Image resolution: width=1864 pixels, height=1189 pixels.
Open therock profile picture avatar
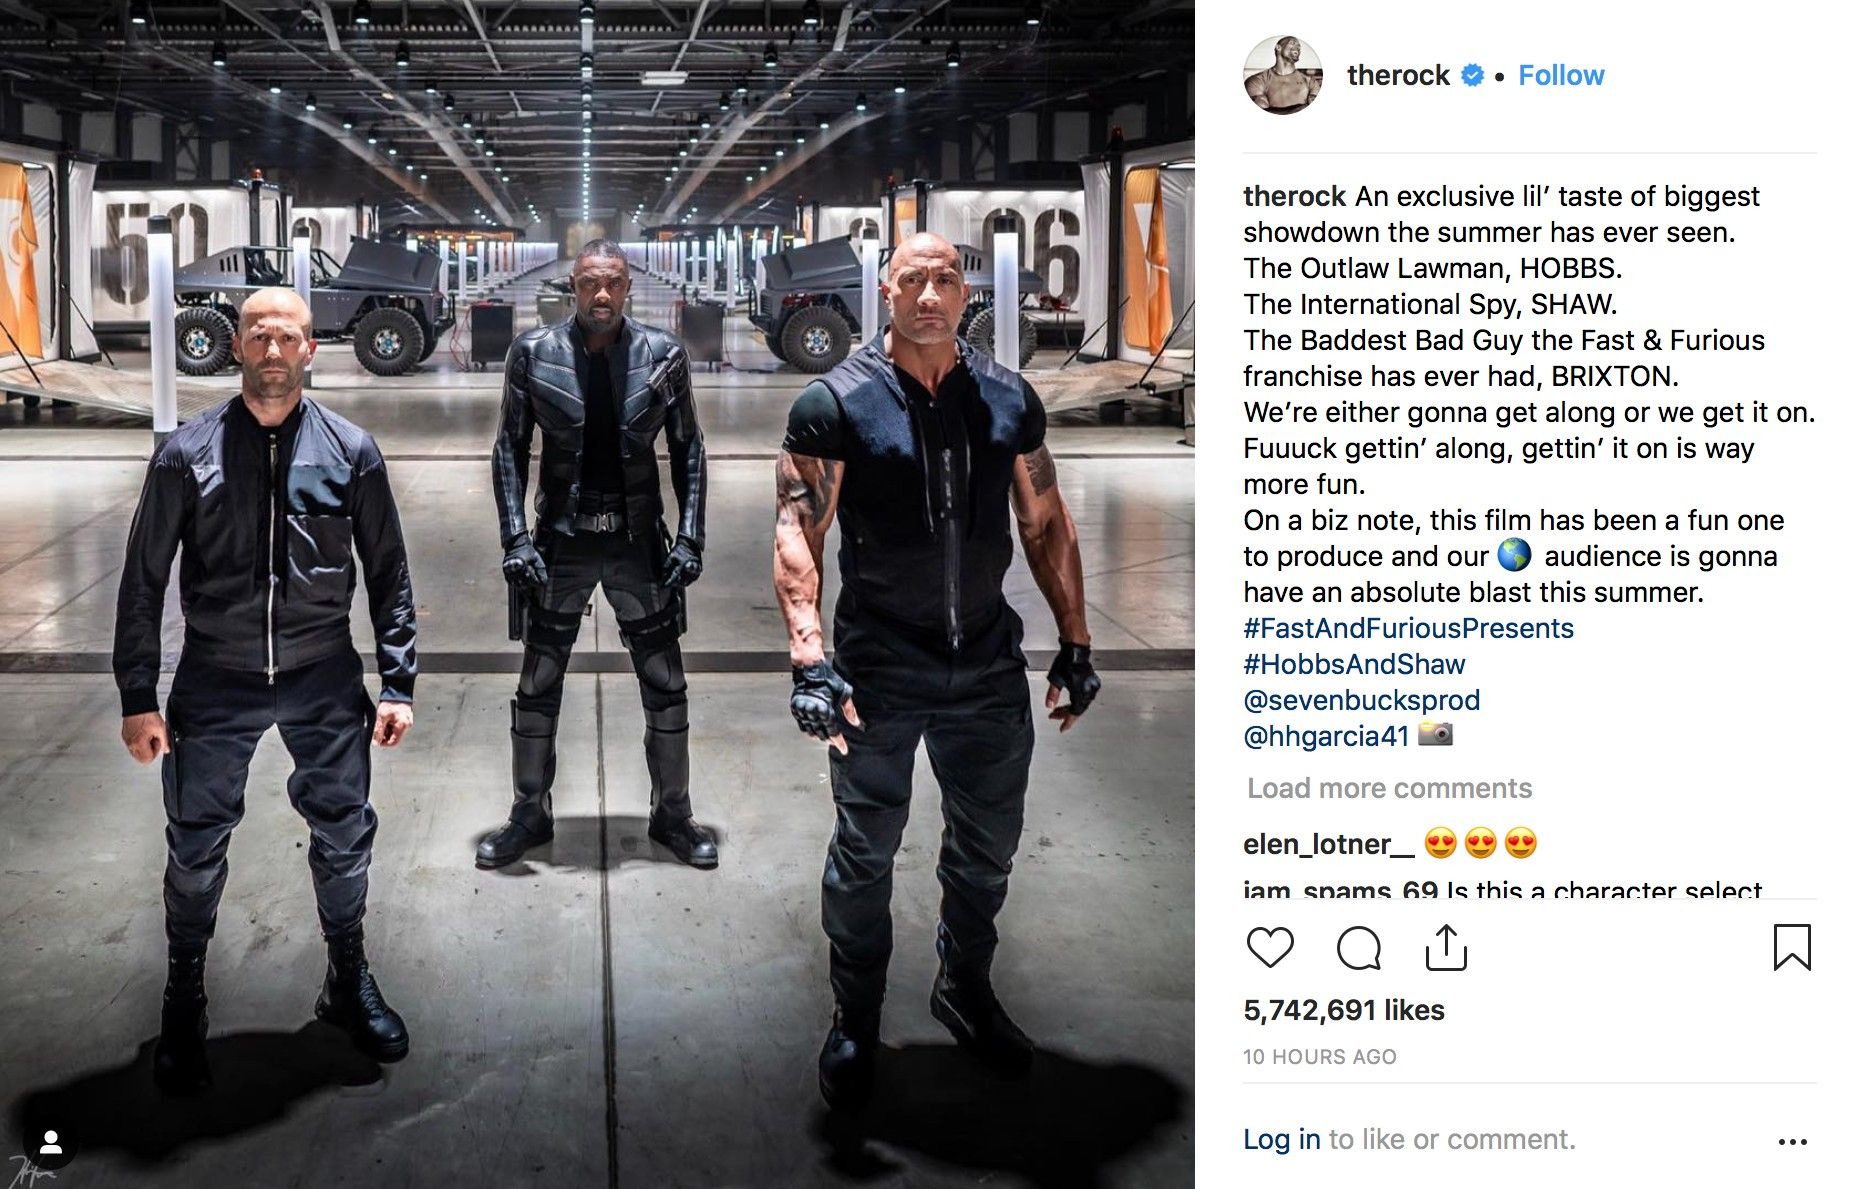pyautogui.click(x=1282, y=75)
